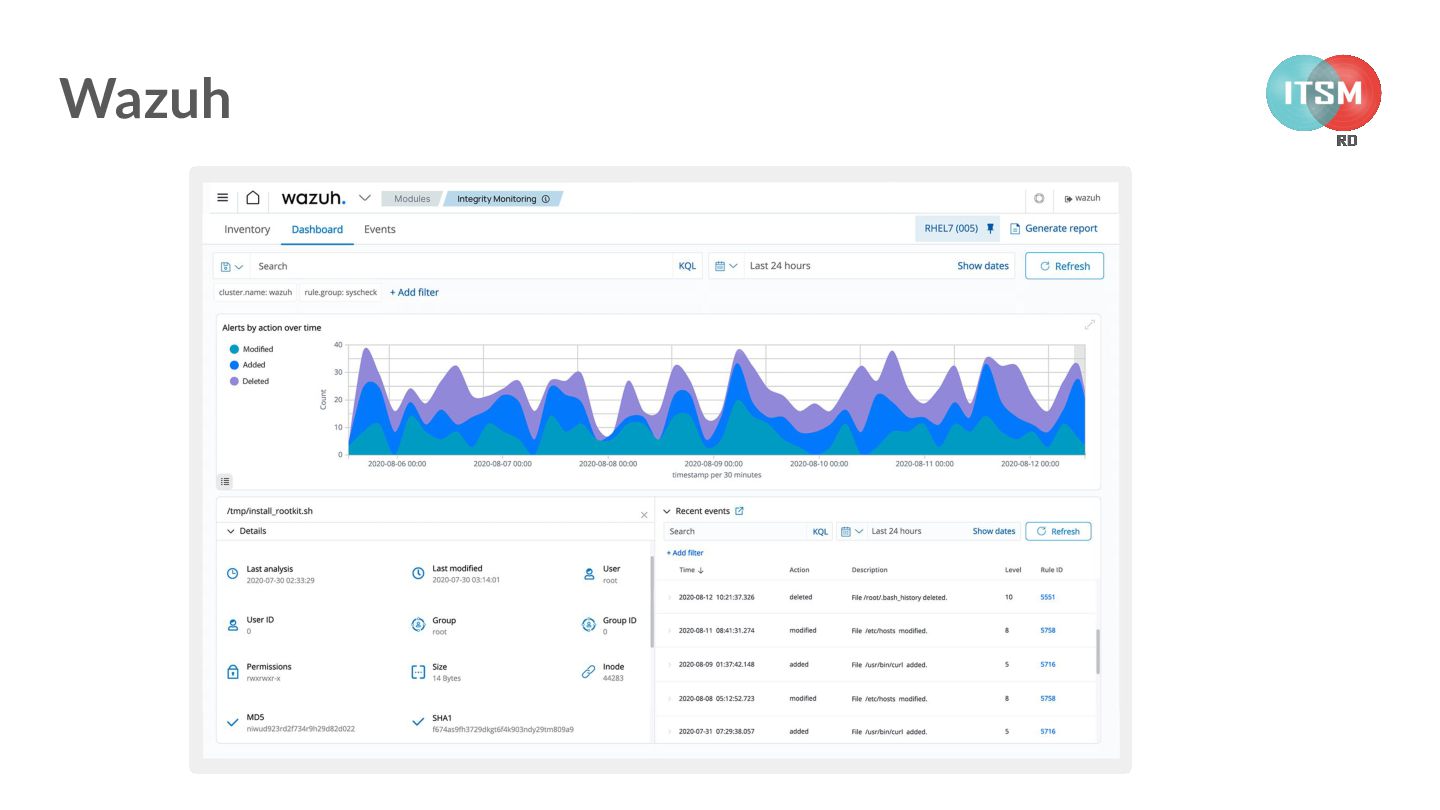
Task: Open the dropdown arrow next to the Wazuh logo
Action: point(364,198)
